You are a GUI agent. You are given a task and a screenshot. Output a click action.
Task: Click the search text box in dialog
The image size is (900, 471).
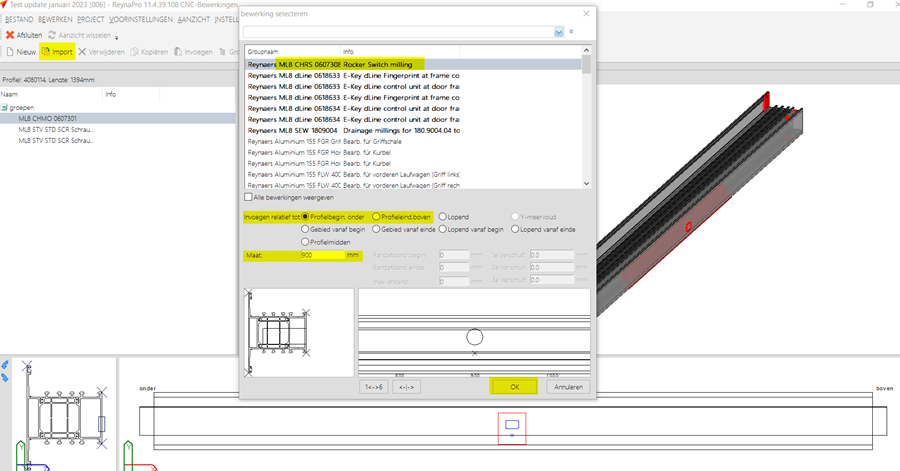point(398,32)
